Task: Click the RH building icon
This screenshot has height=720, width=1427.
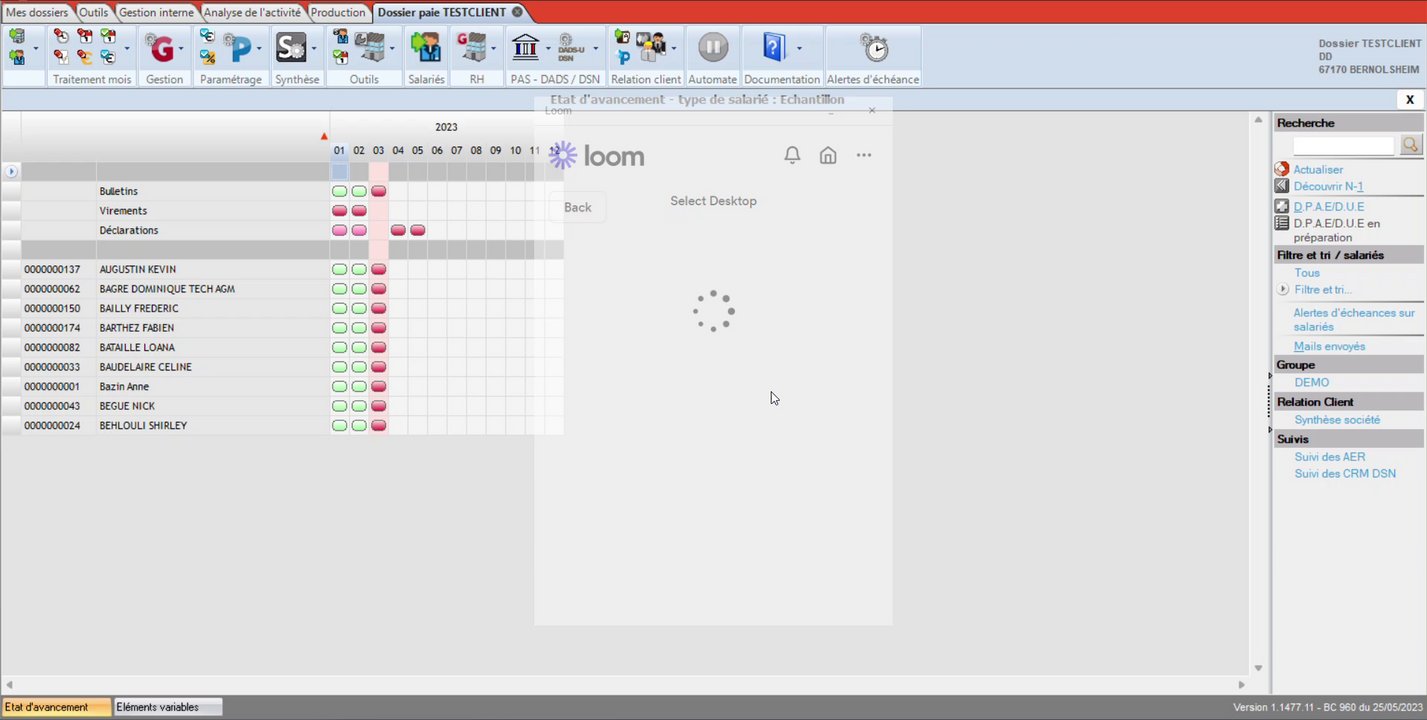Action: pyautogui.click(x=471, y=47)
